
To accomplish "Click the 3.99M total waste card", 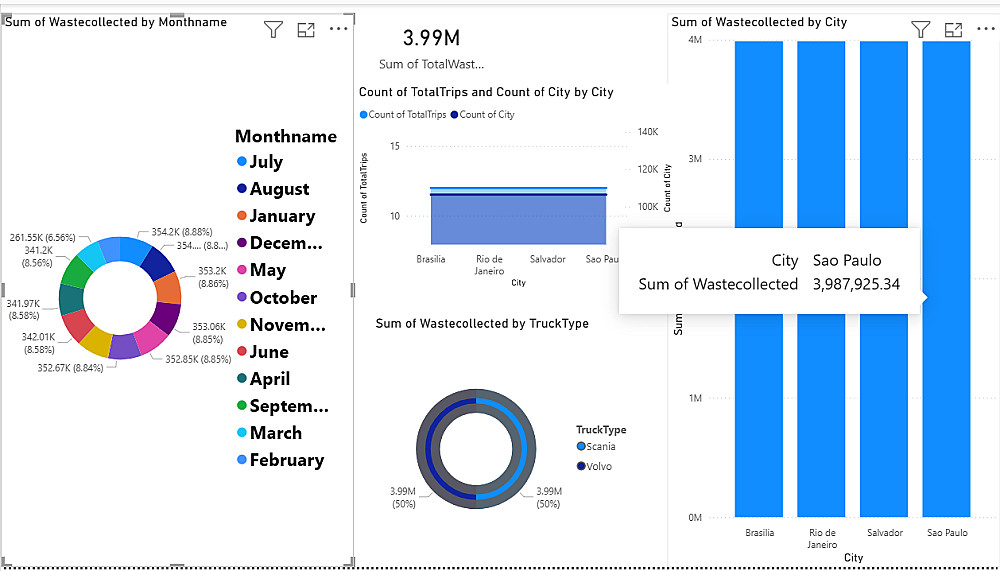I will pos(431,38).
